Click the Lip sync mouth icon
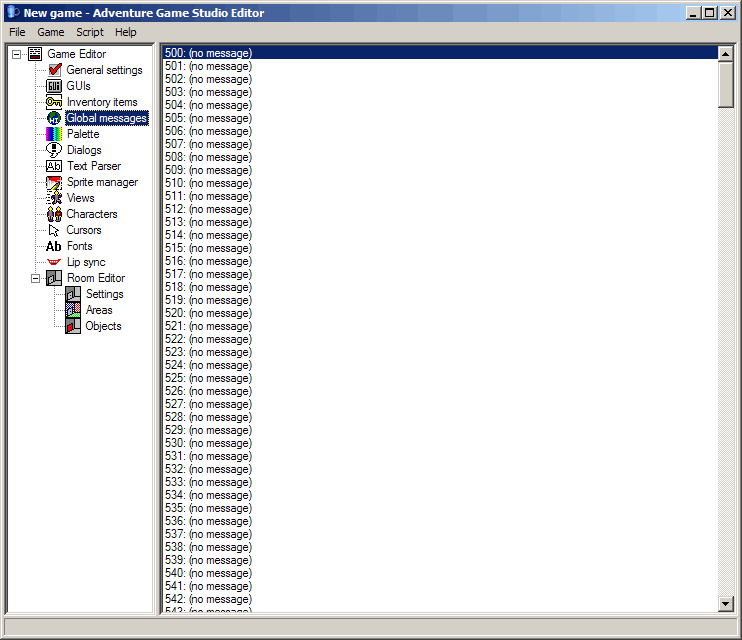The image size is (742, 640). tap(54, 262)
